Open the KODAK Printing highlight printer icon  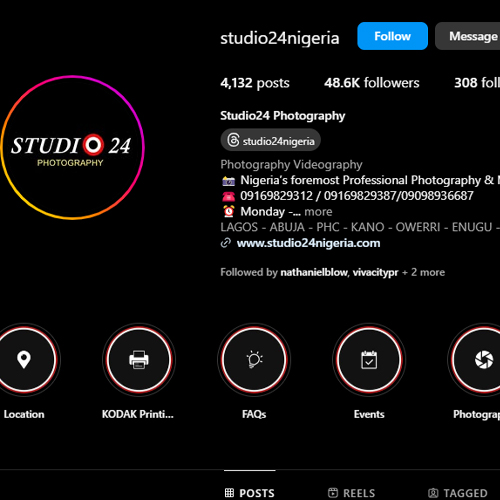click(139, 360)
